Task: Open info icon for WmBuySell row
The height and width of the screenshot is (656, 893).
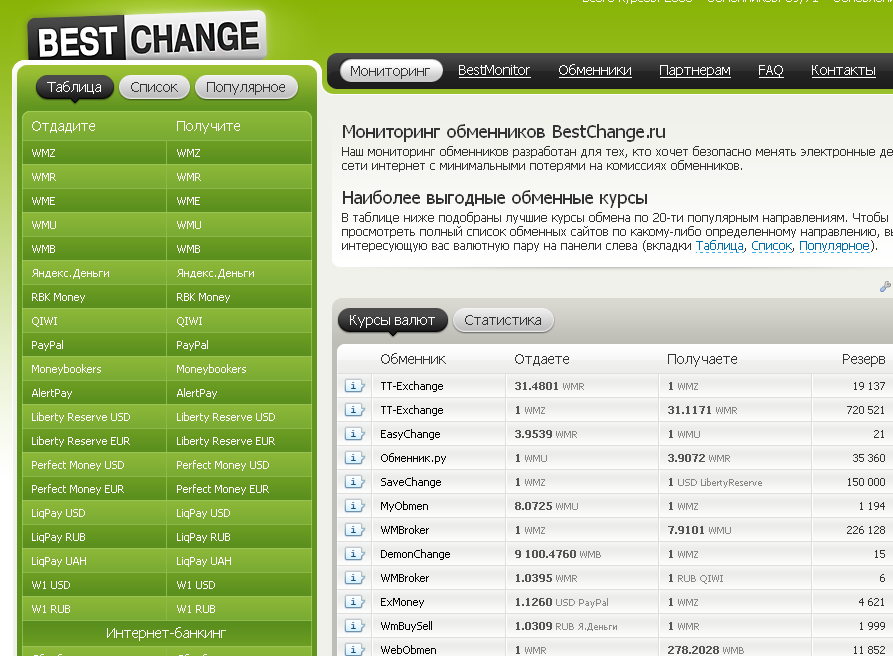Action: click(354, 626)
